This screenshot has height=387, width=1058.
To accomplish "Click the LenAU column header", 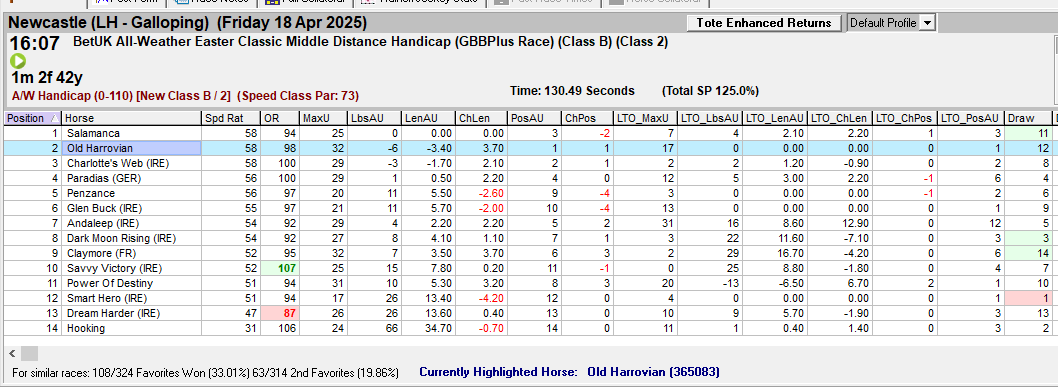I will (428, 118).
